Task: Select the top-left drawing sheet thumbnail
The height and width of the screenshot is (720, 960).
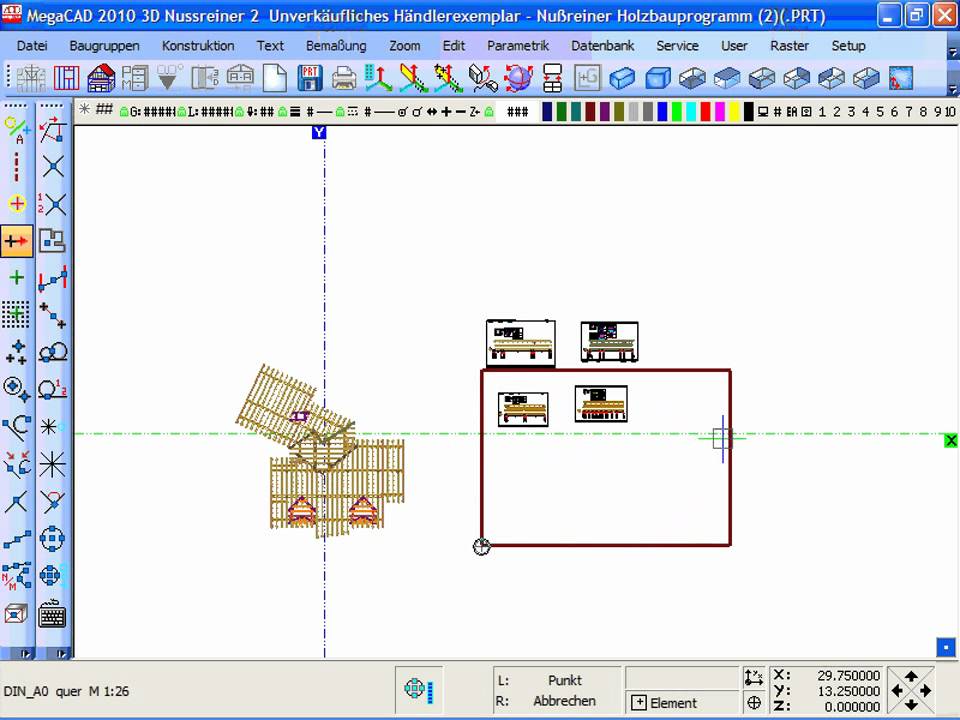Action: pos(520,343)
